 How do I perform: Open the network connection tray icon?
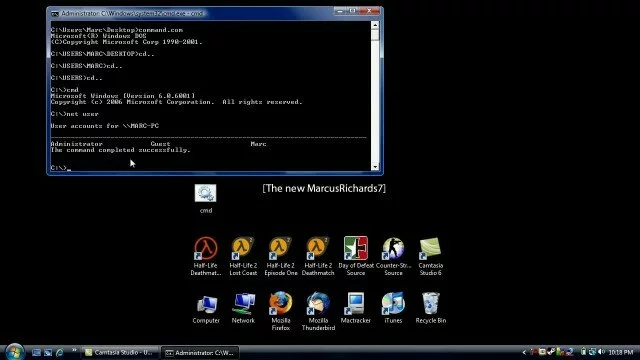[x=592, y=352]
